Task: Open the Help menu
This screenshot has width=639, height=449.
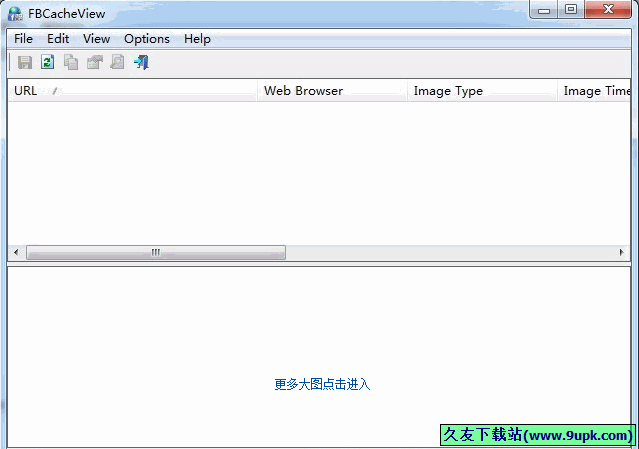Action: [x=197, y=39]
